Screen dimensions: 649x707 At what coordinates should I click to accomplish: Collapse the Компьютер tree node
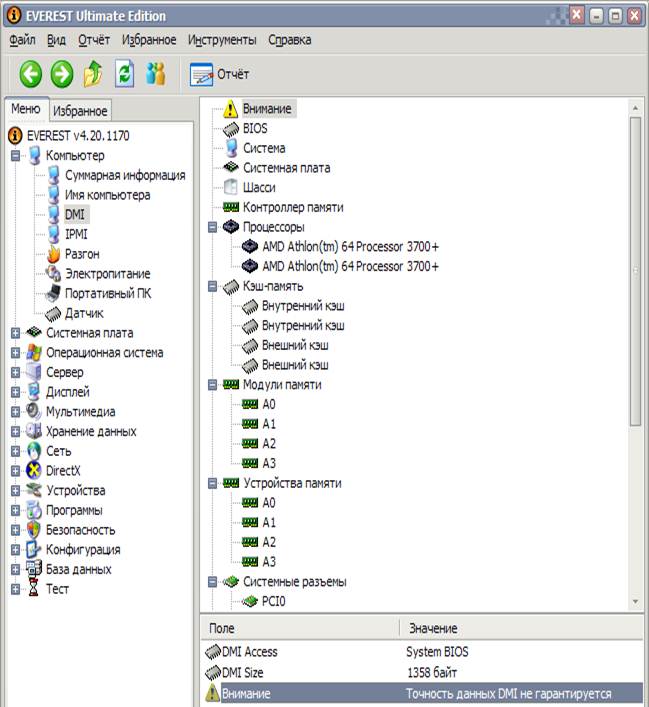coord(15,156)
